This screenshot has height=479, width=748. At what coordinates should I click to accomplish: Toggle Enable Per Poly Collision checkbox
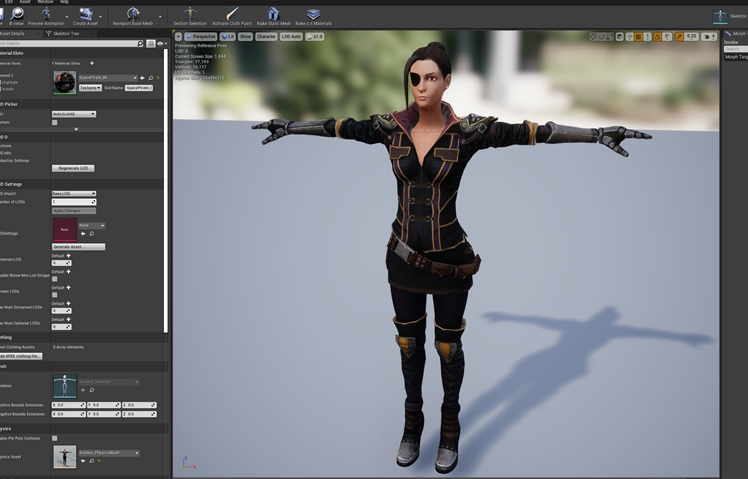coord(54,438)
